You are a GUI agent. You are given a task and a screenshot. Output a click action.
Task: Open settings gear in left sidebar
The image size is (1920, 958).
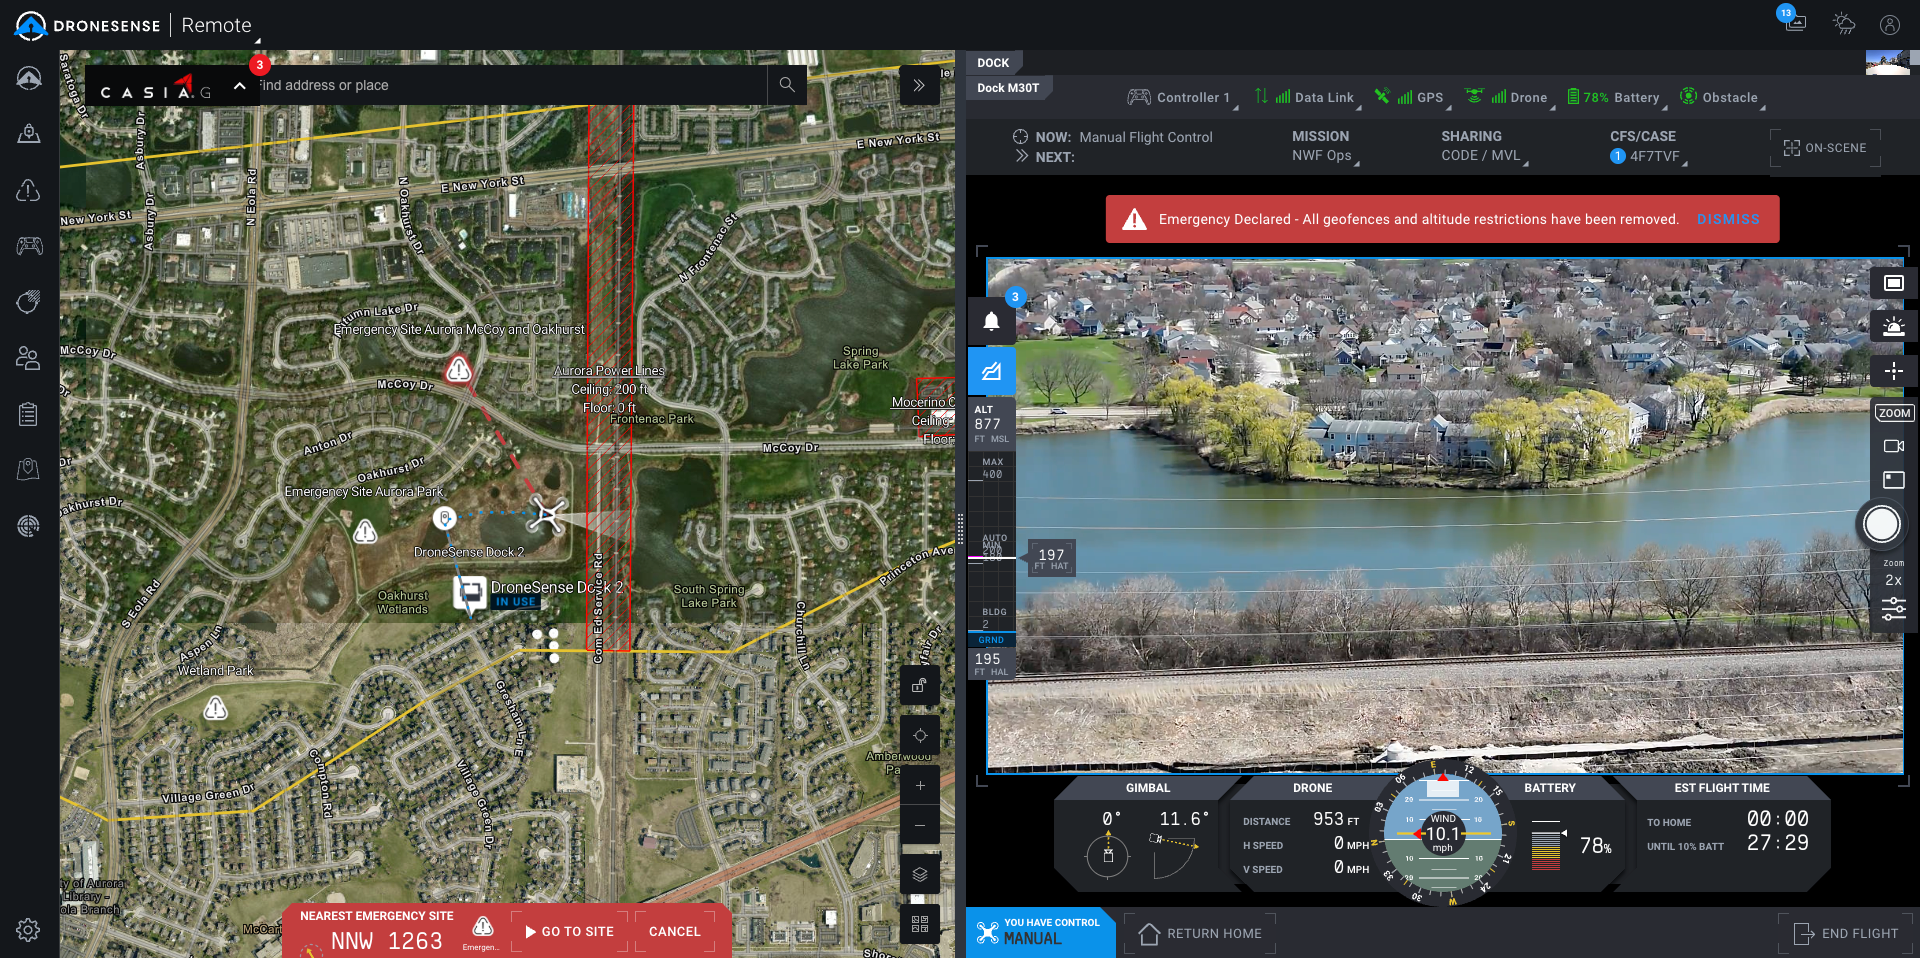(x=28, y=930)
